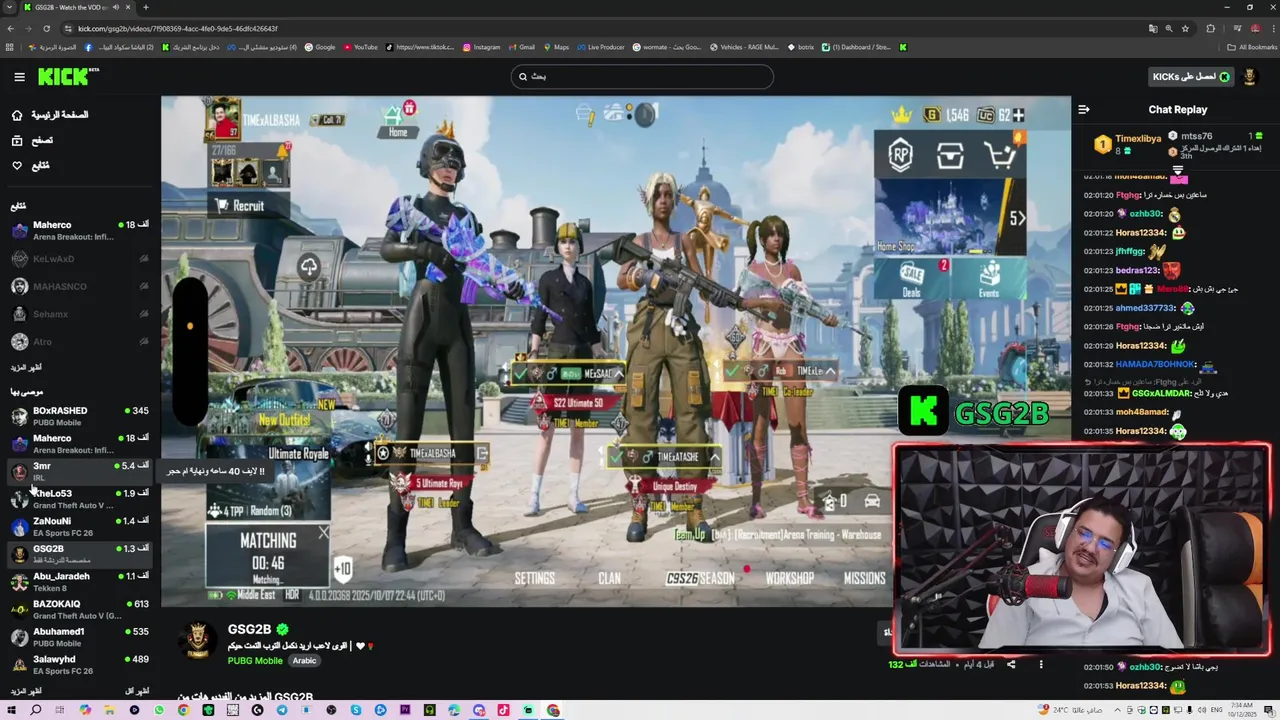Click username bedras123 in chat
This screenshot has height=720, width=1280.
point(1137,271)
